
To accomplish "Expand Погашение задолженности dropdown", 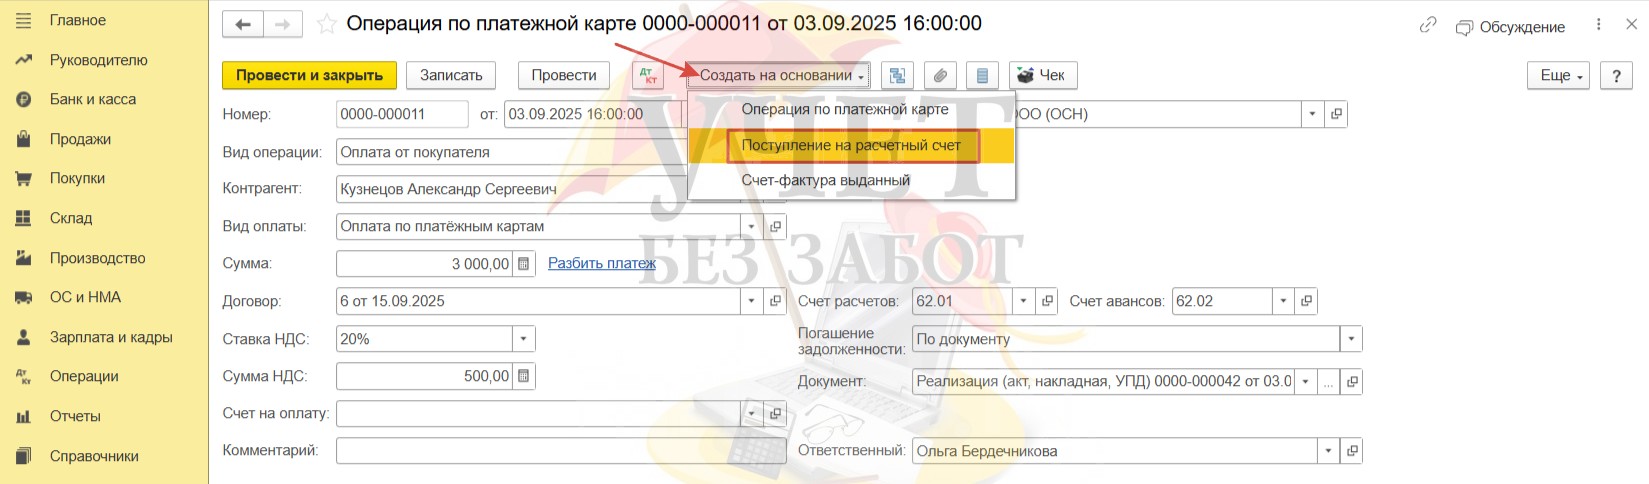I will tap(1351, 339).
